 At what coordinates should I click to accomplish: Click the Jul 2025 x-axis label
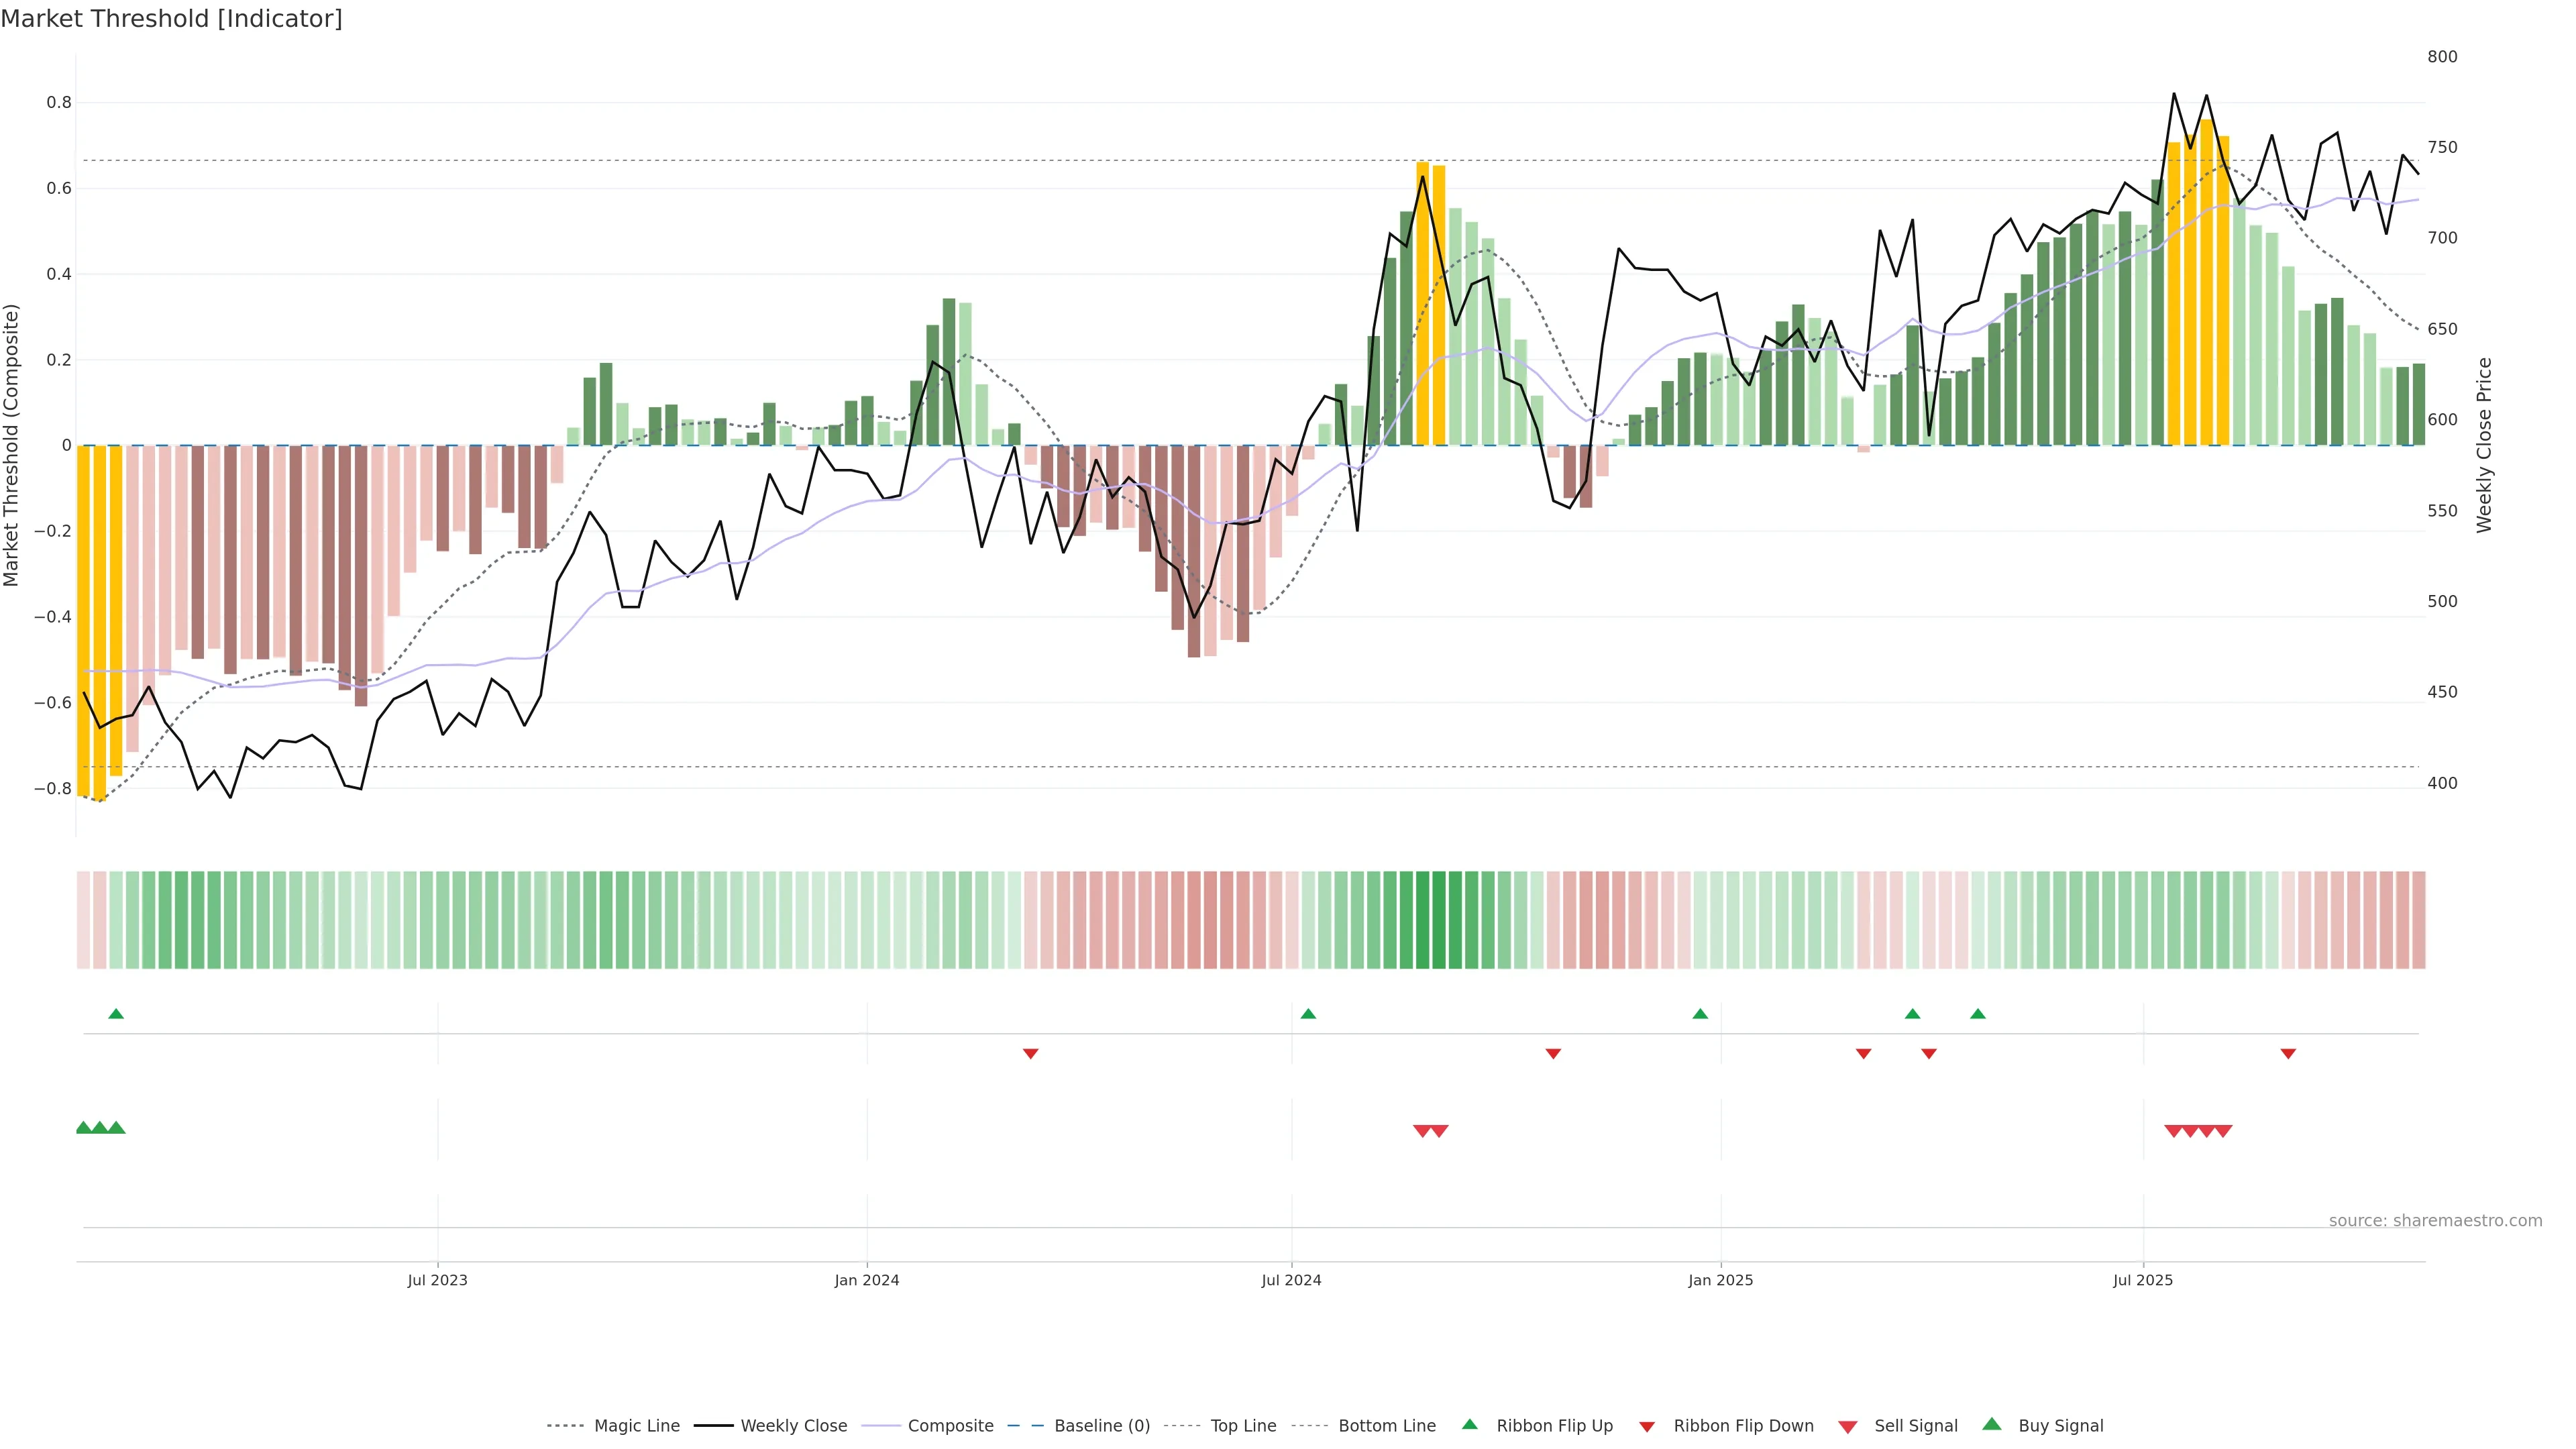[2143, 1280]
